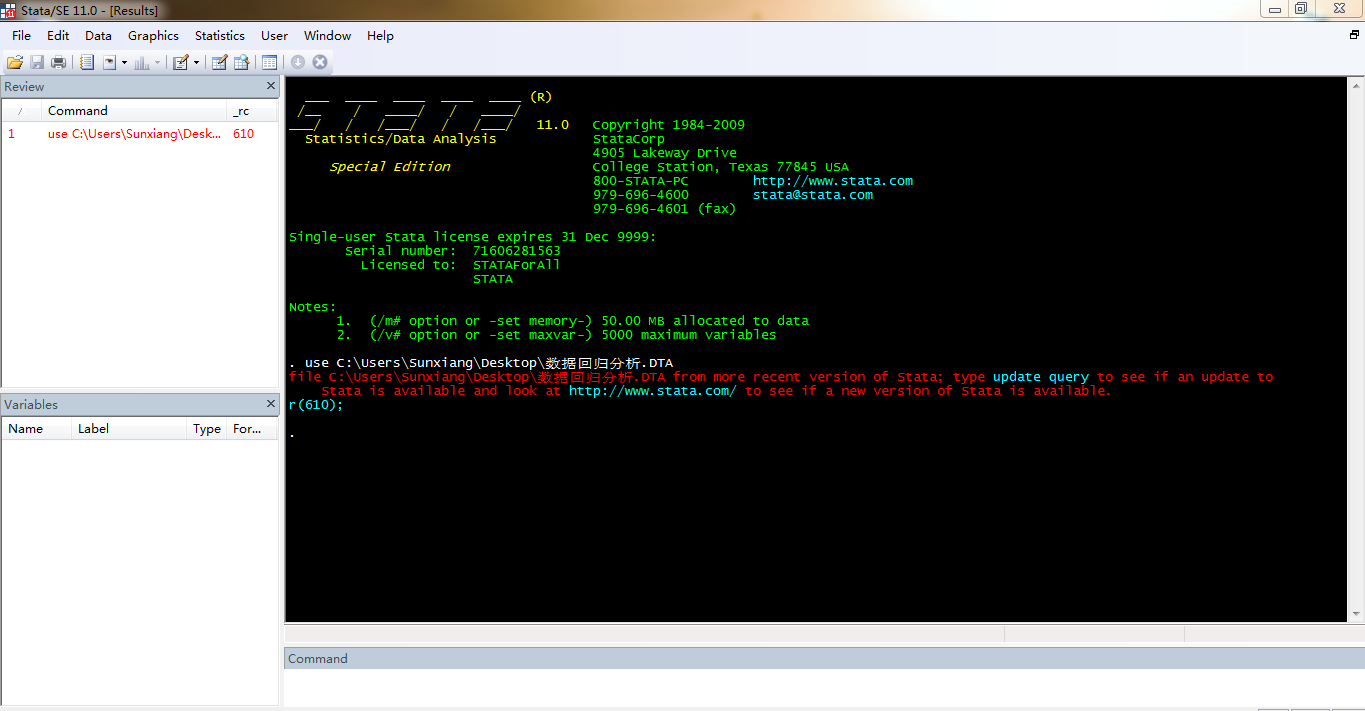
Task: Click the Clear more-condition down arrow icon
Action: 298,62
